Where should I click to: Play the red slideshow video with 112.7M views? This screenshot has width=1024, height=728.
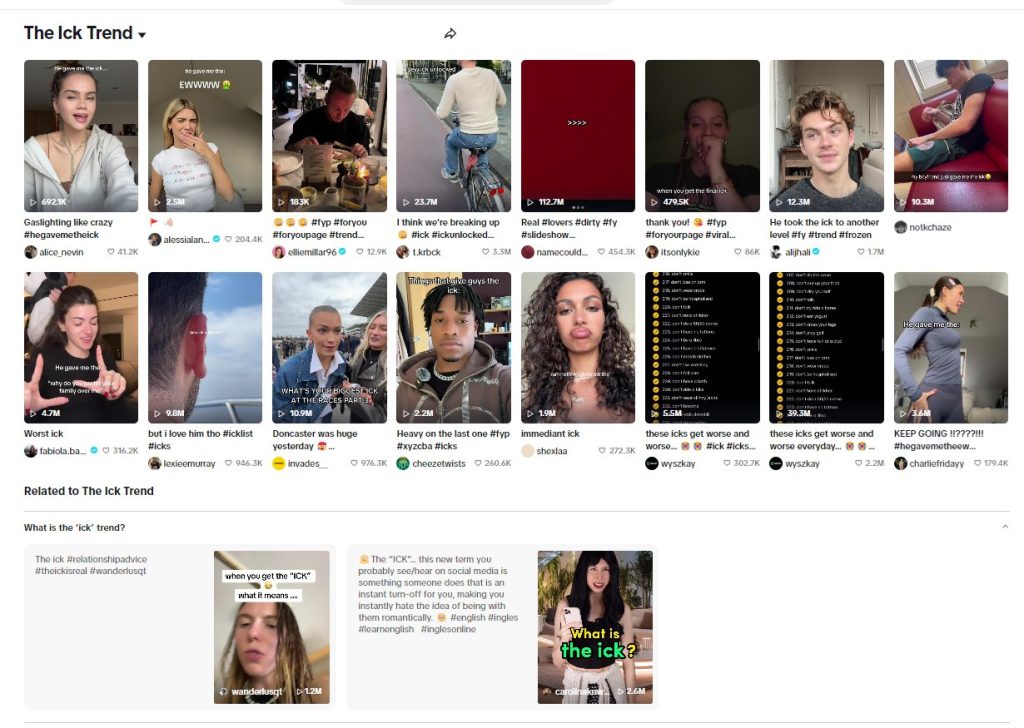tap(578, 136)
